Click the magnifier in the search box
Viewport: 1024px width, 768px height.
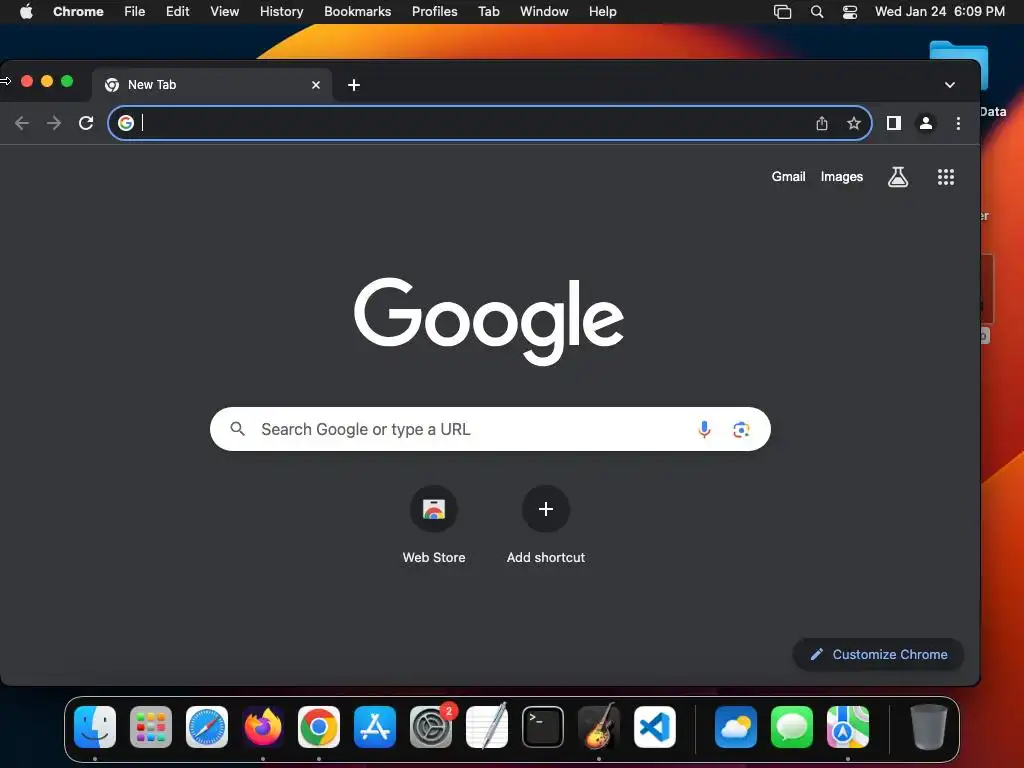pyautogui.click(x=238, y=428)
